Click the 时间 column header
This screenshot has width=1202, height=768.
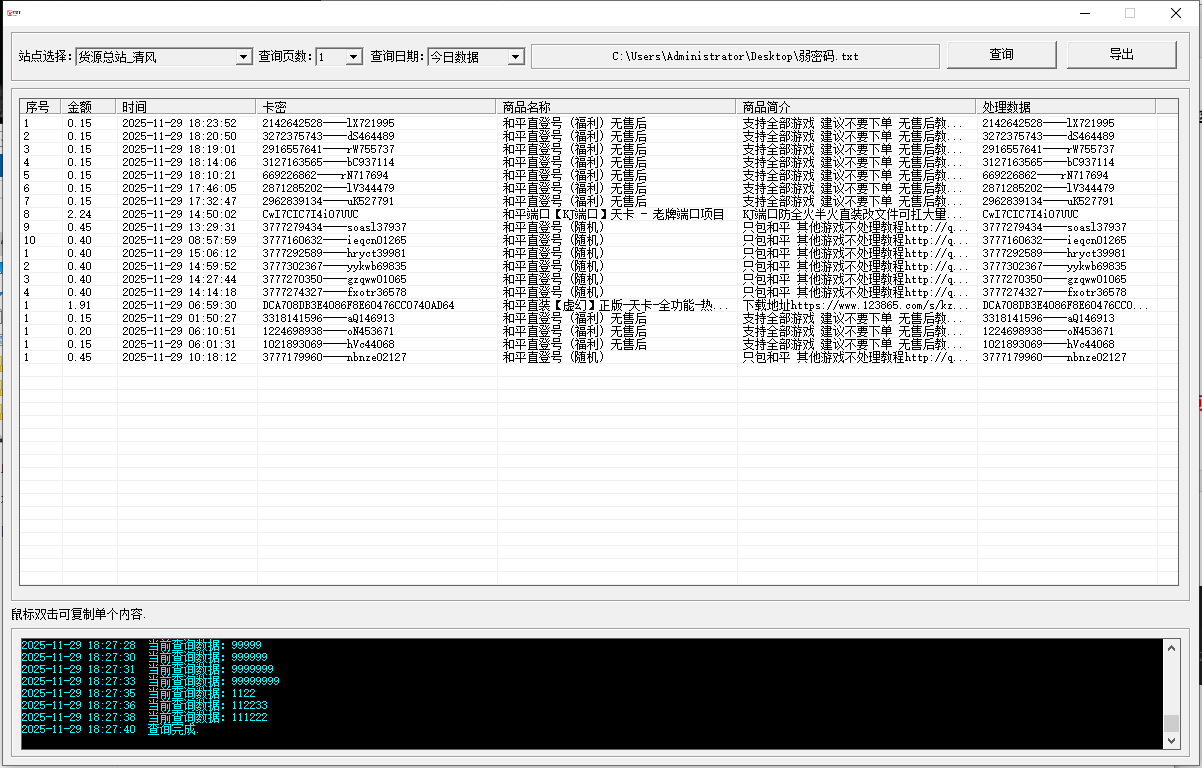186,107
